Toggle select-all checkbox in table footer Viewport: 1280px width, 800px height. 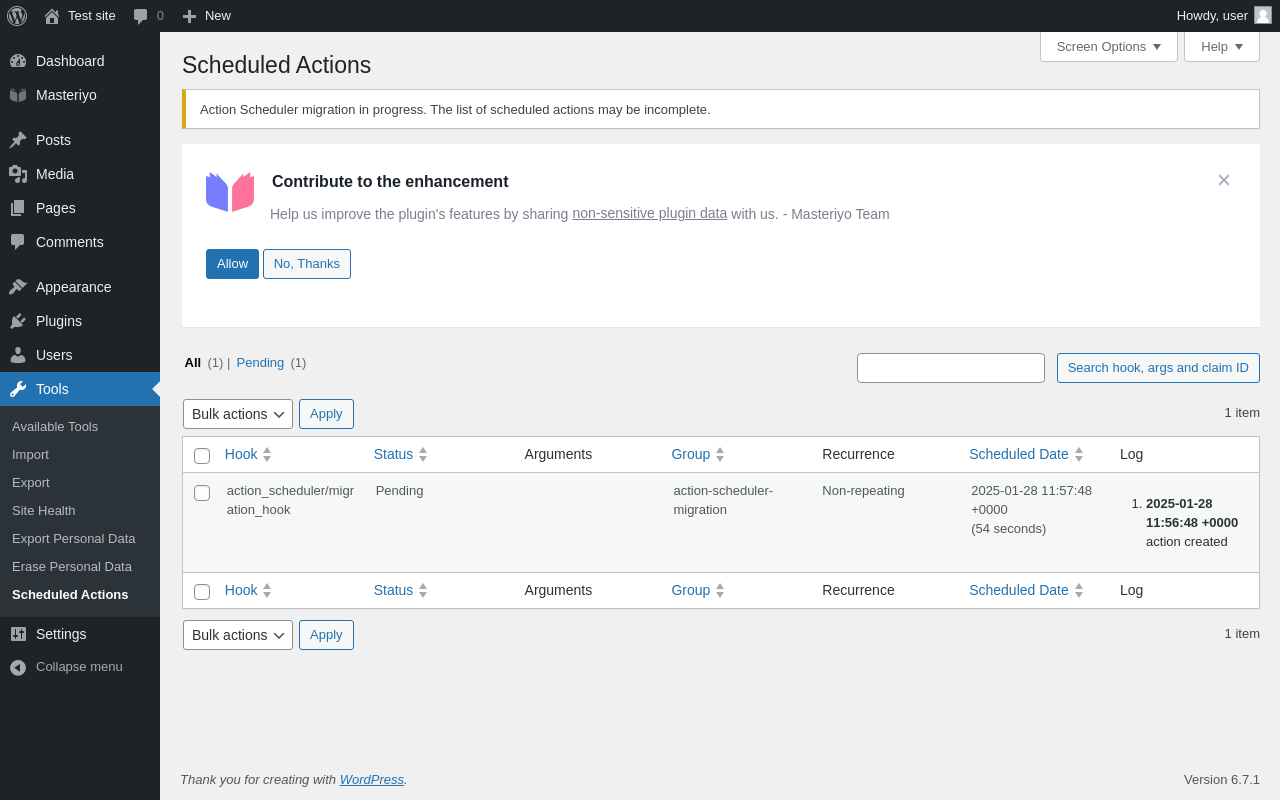(x=202, y=592)
